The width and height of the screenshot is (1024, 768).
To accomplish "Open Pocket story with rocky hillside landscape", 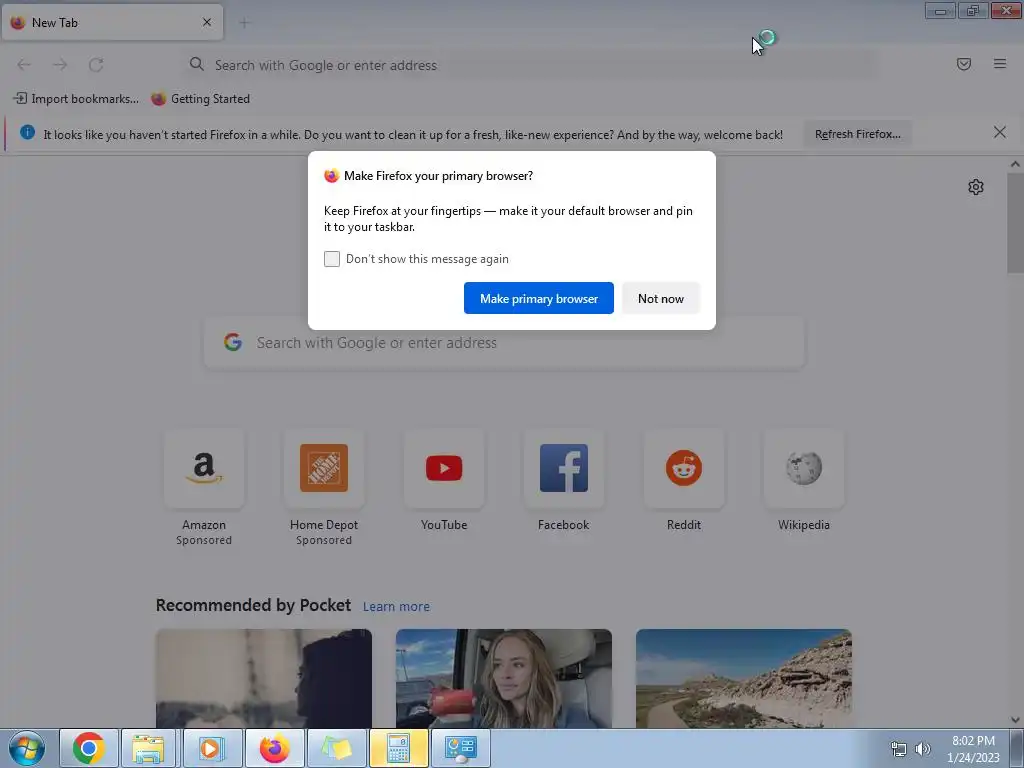I will [x=744, y=679].
